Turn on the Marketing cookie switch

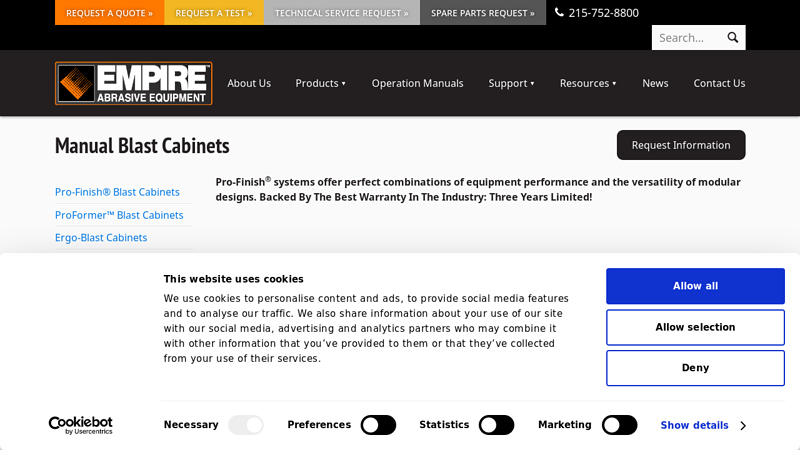[x=619, y=425]
